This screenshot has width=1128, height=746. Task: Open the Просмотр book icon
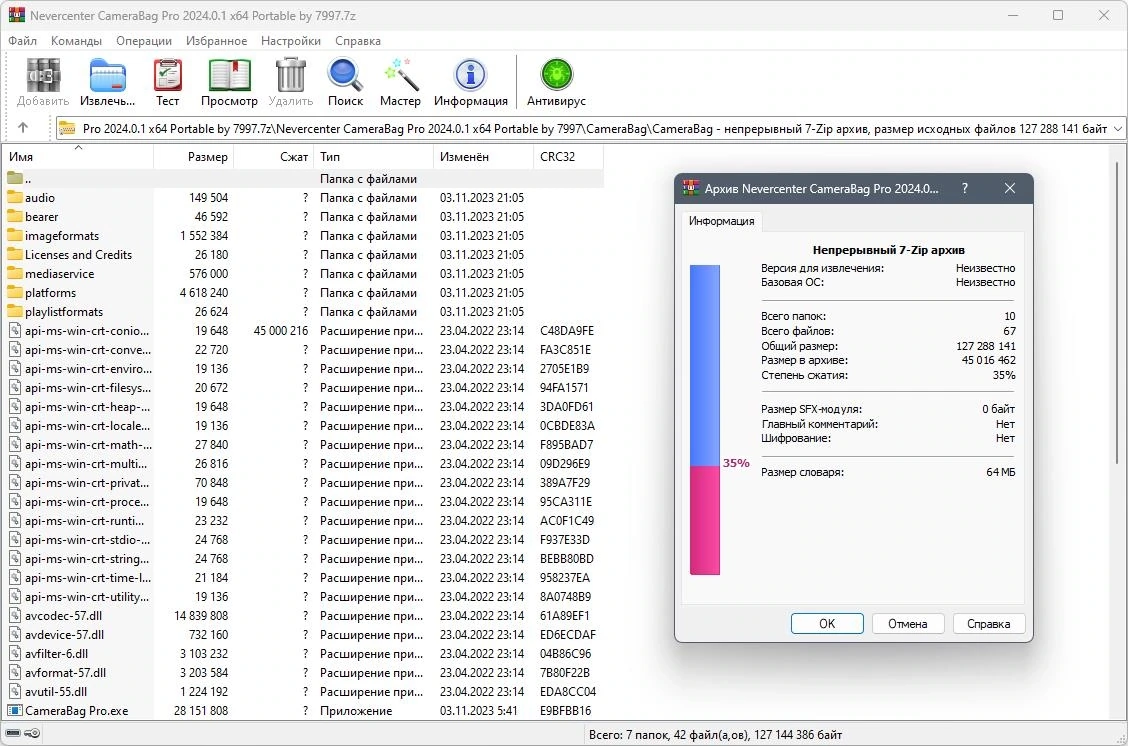(229, 76)
